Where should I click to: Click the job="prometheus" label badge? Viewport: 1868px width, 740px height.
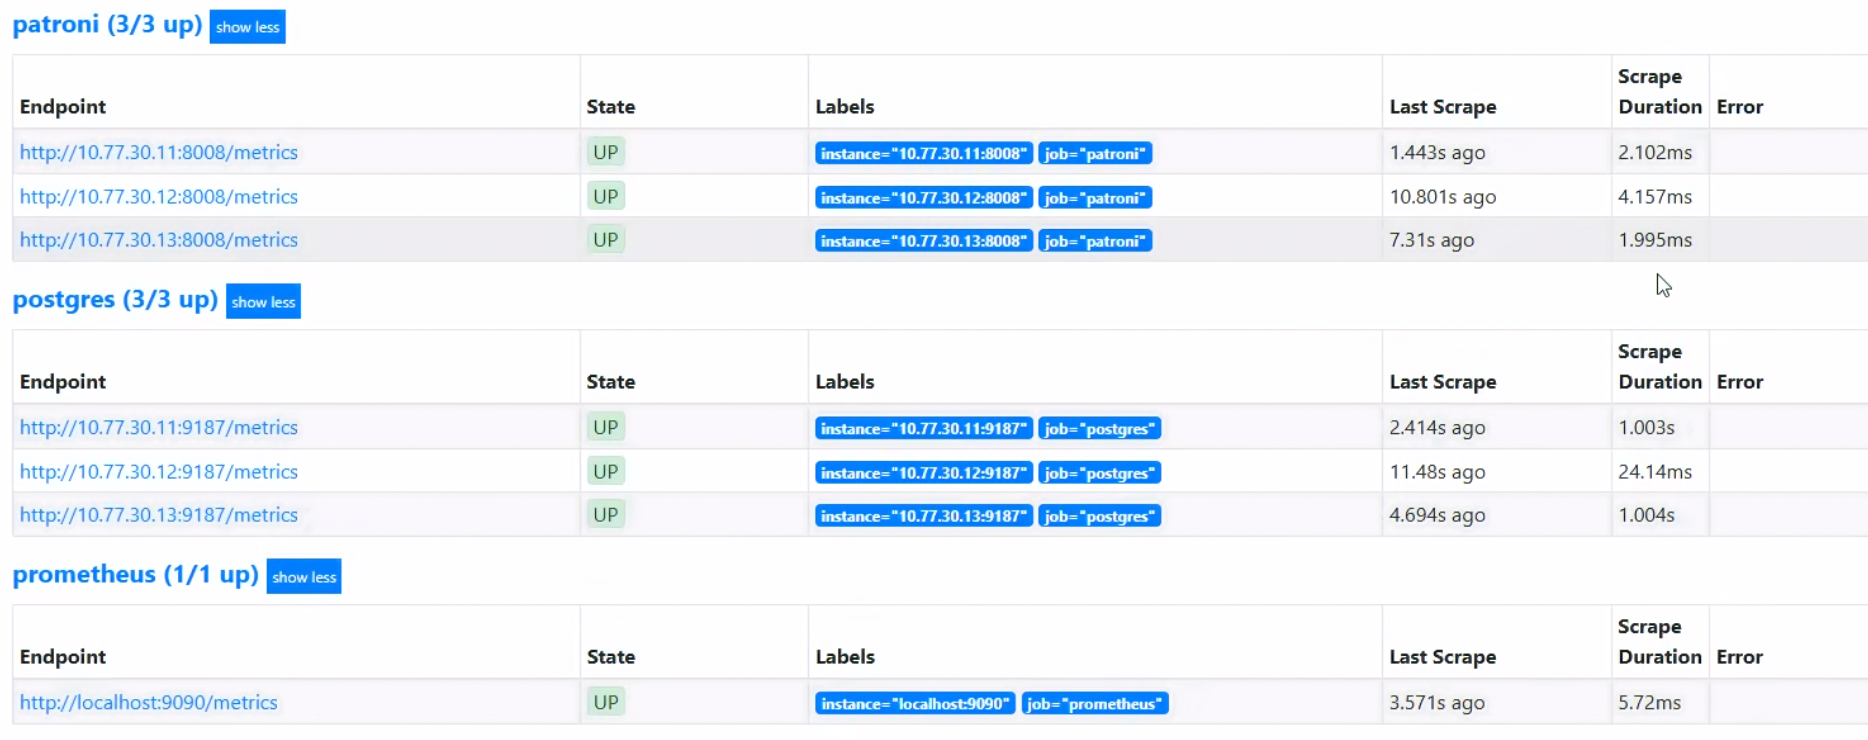pyautogui.click(x=1095, y=704)
